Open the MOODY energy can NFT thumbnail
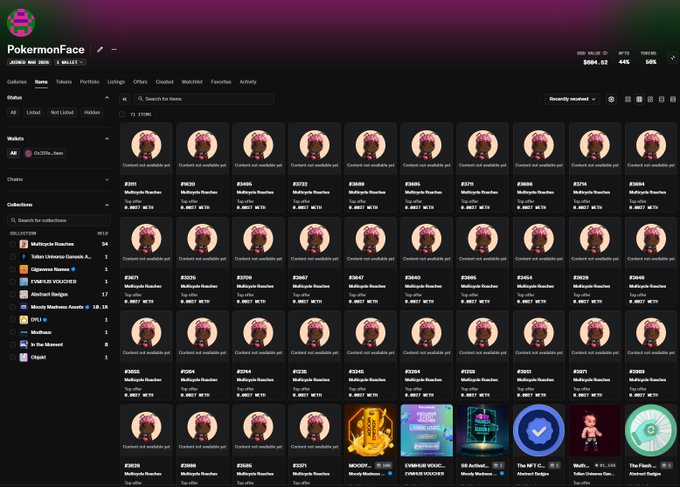 point(370,430)
